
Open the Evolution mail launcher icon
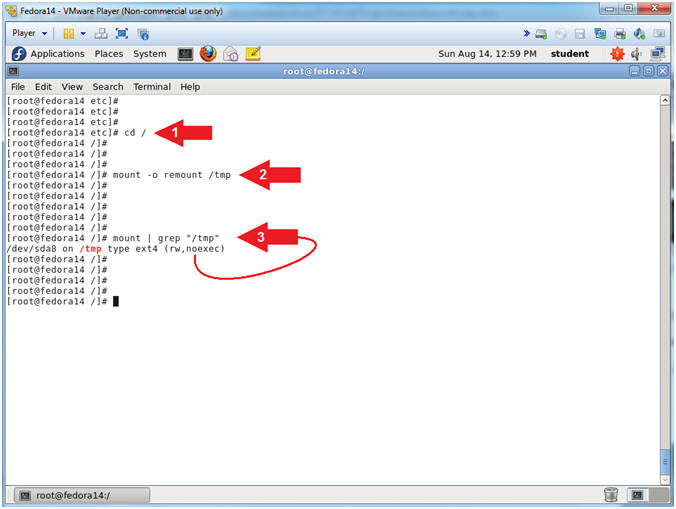tap(231, 54)
